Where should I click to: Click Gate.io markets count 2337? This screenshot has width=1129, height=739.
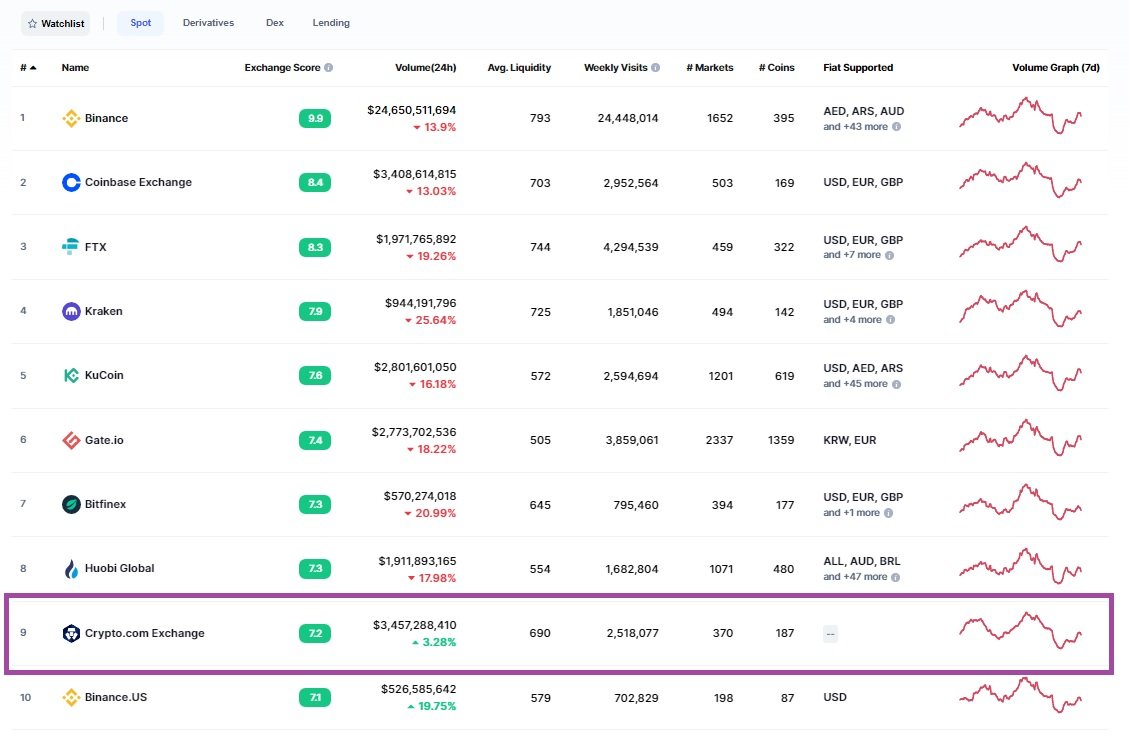click(x=719, y=440)
